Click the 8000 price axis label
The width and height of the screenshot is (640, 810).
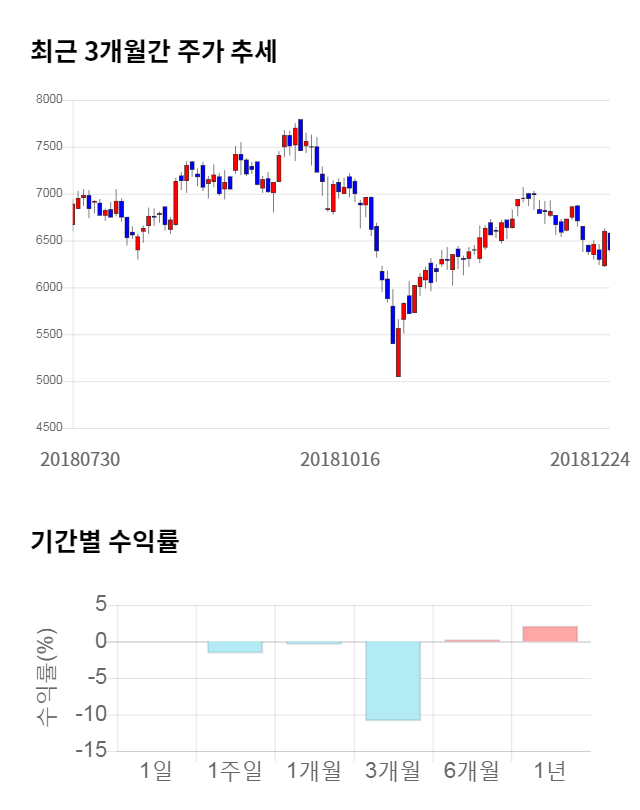pos(50,100)
